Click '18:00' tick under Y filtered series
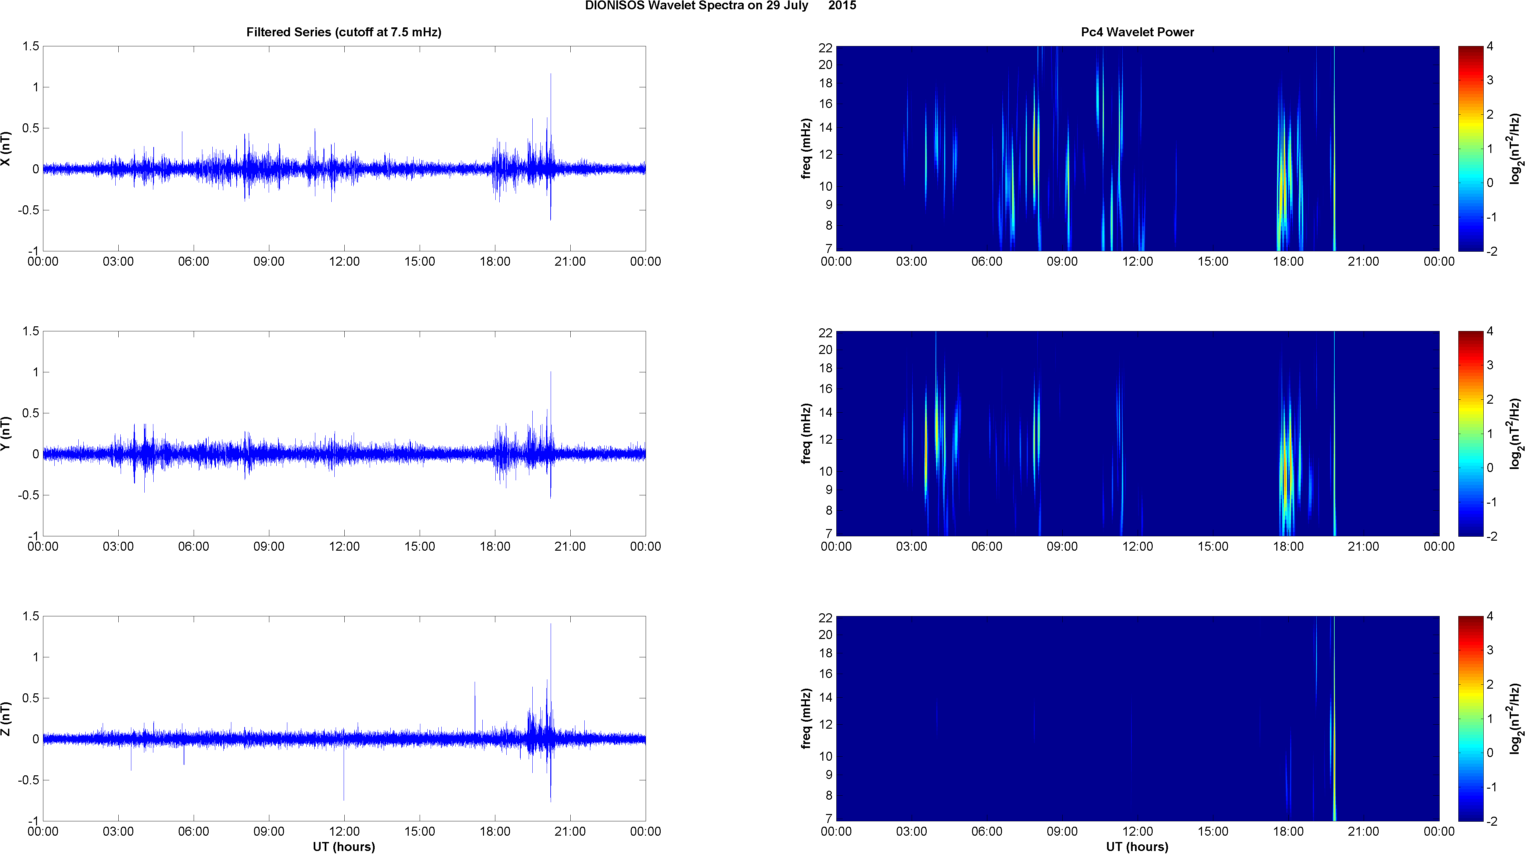Screen dimensions: 1525x854 tap(495, 547)
